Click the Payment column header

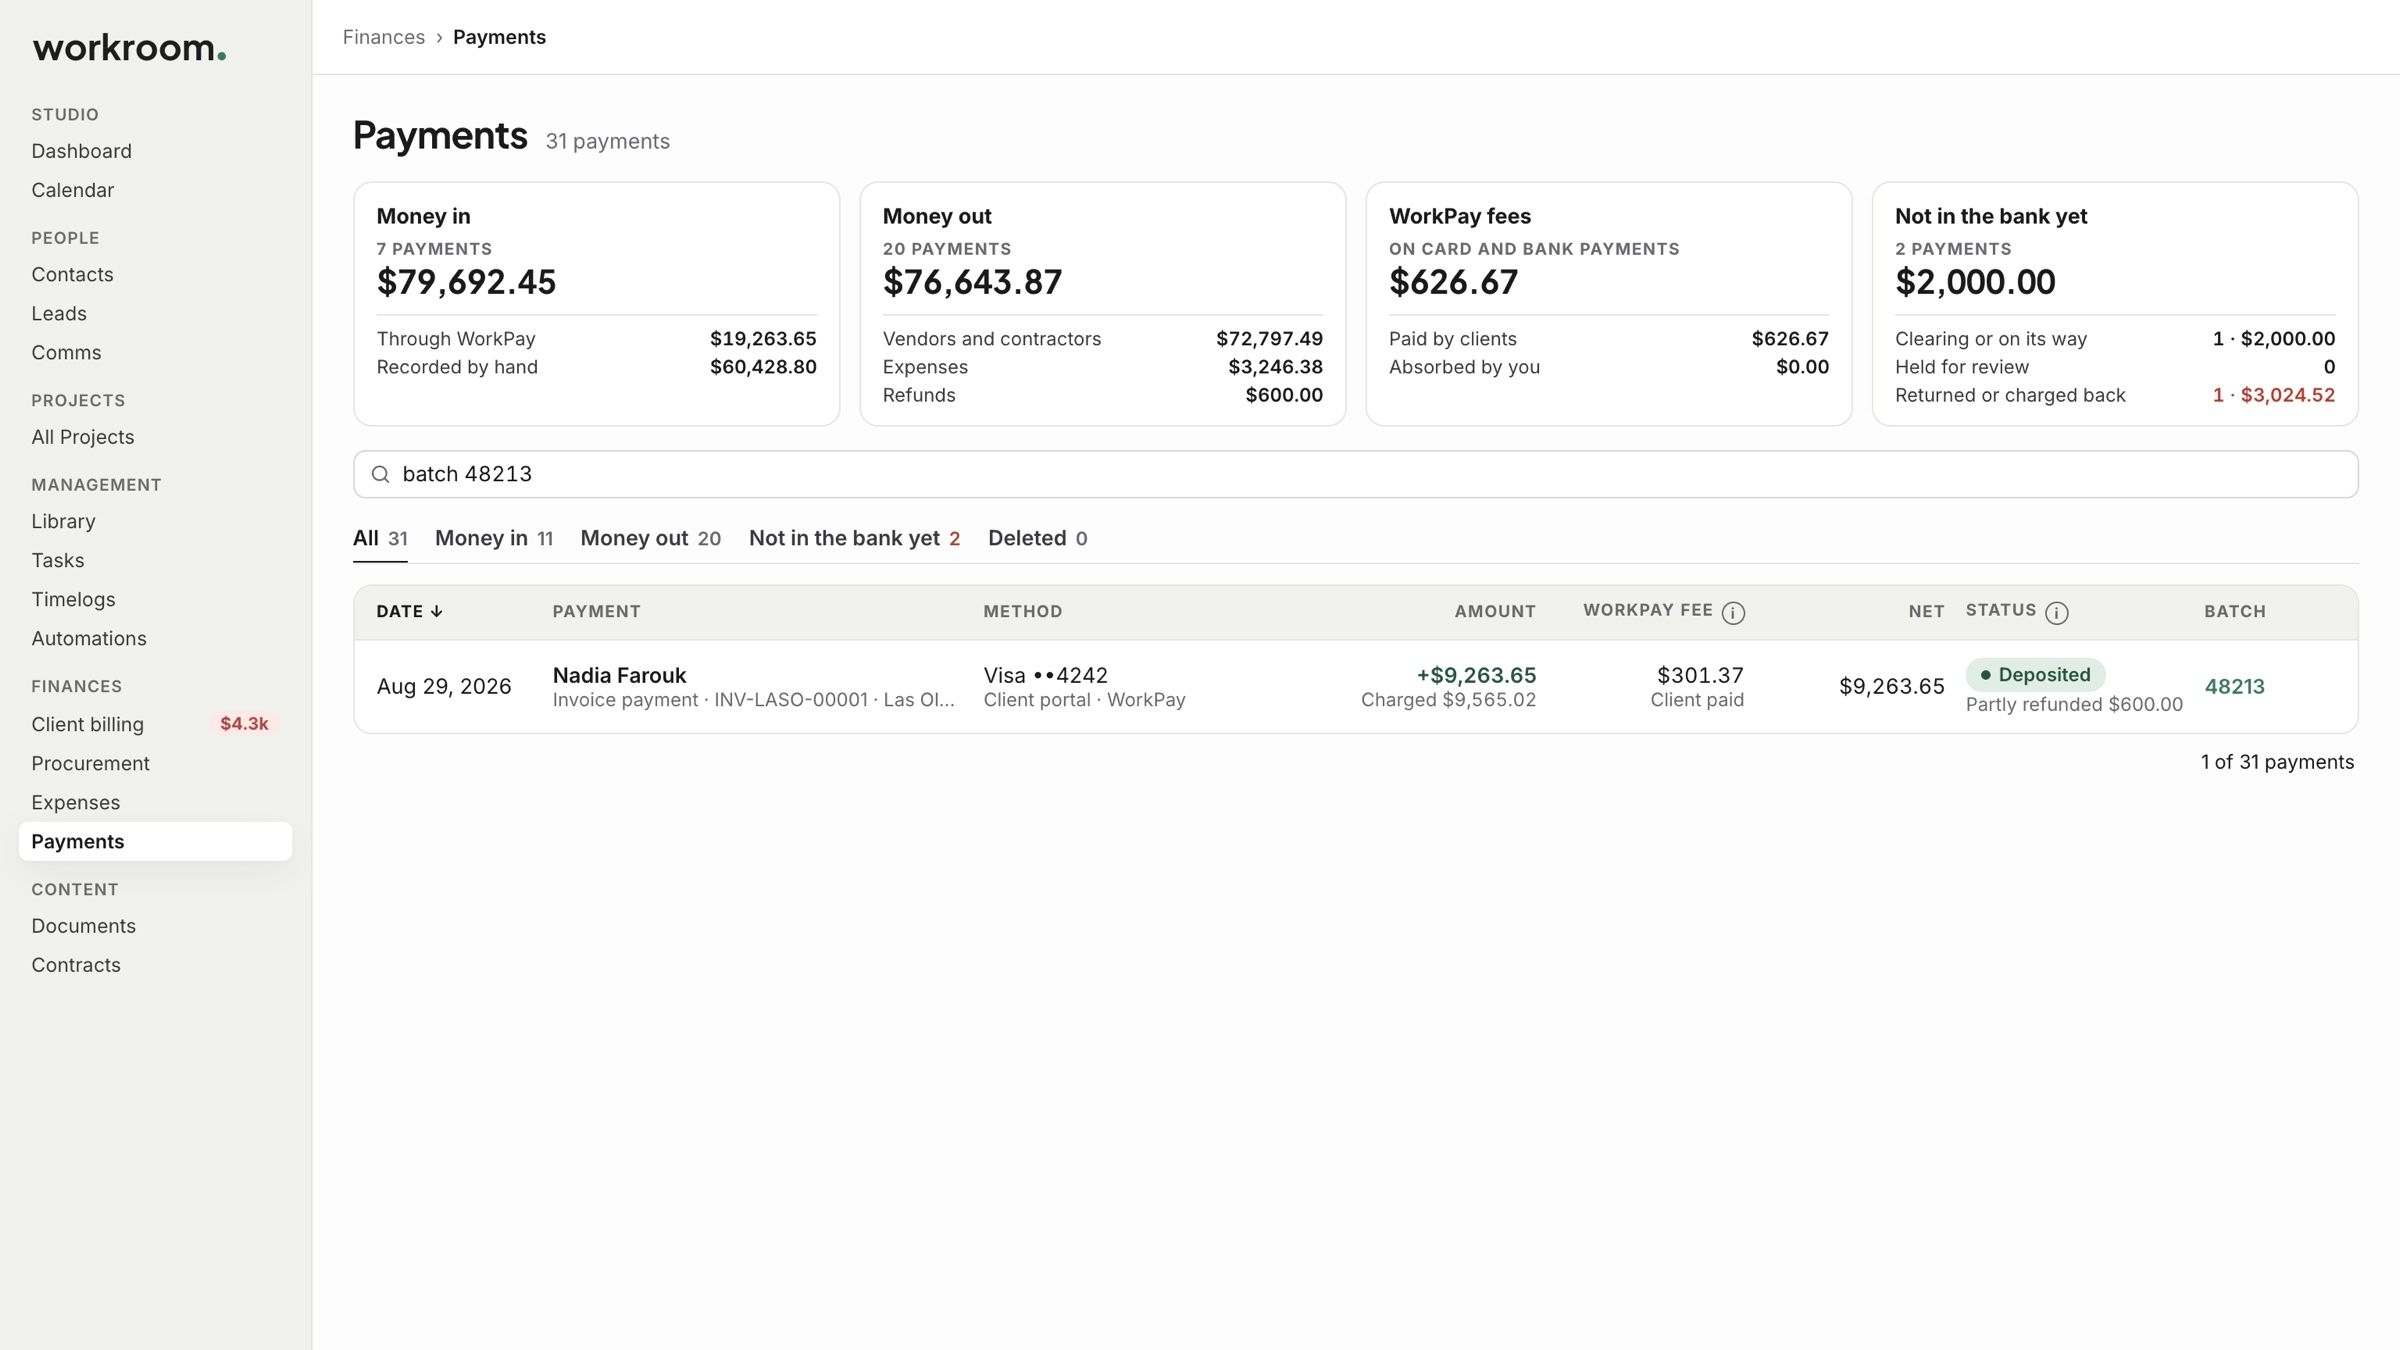(x=596, y=611)
